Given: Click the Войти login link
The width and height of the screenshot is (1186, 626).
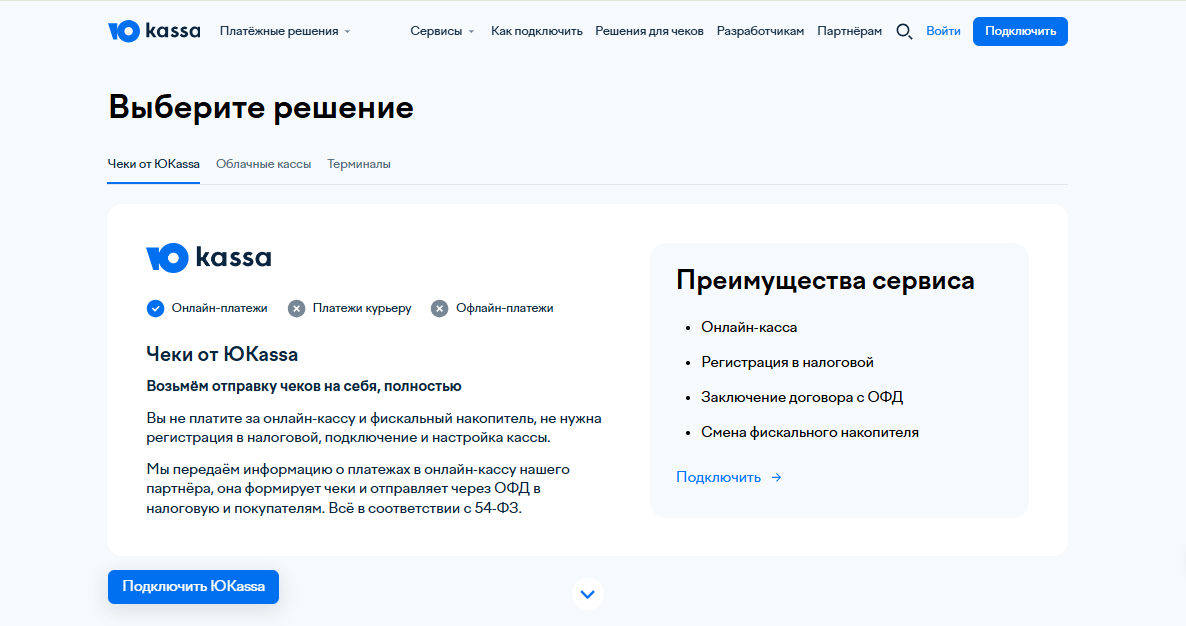Looking at the screenshot, I should 943,31.
